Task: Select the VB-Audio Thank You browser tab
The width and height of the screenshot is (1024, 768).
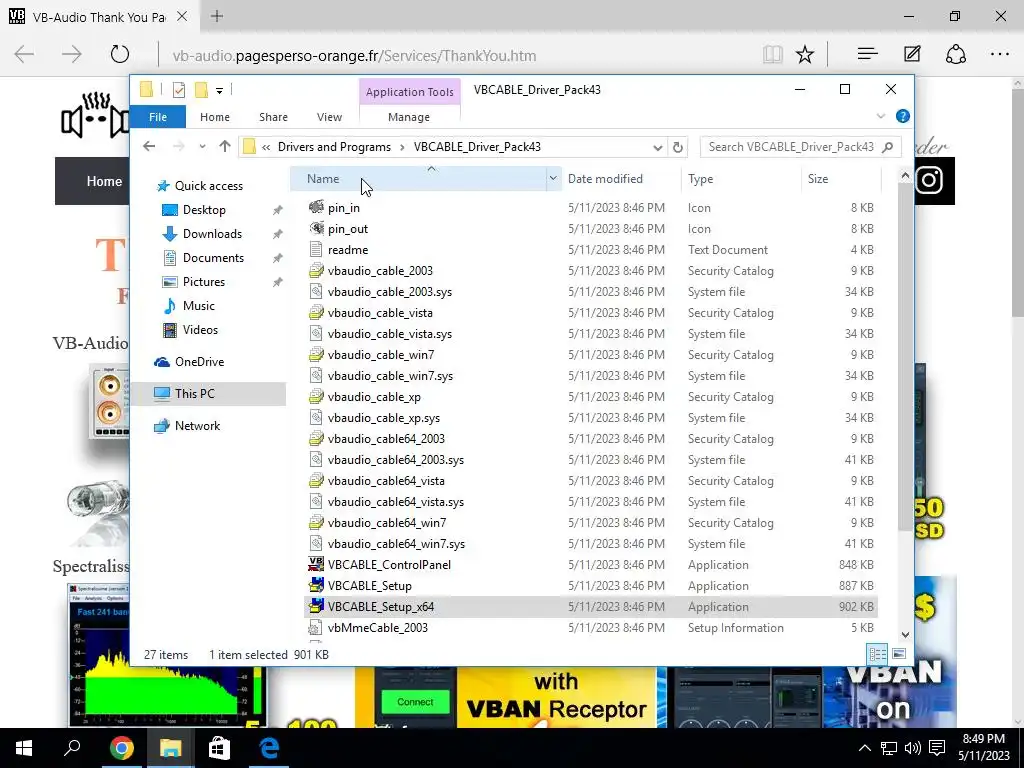Action: [x=99, y=17]
